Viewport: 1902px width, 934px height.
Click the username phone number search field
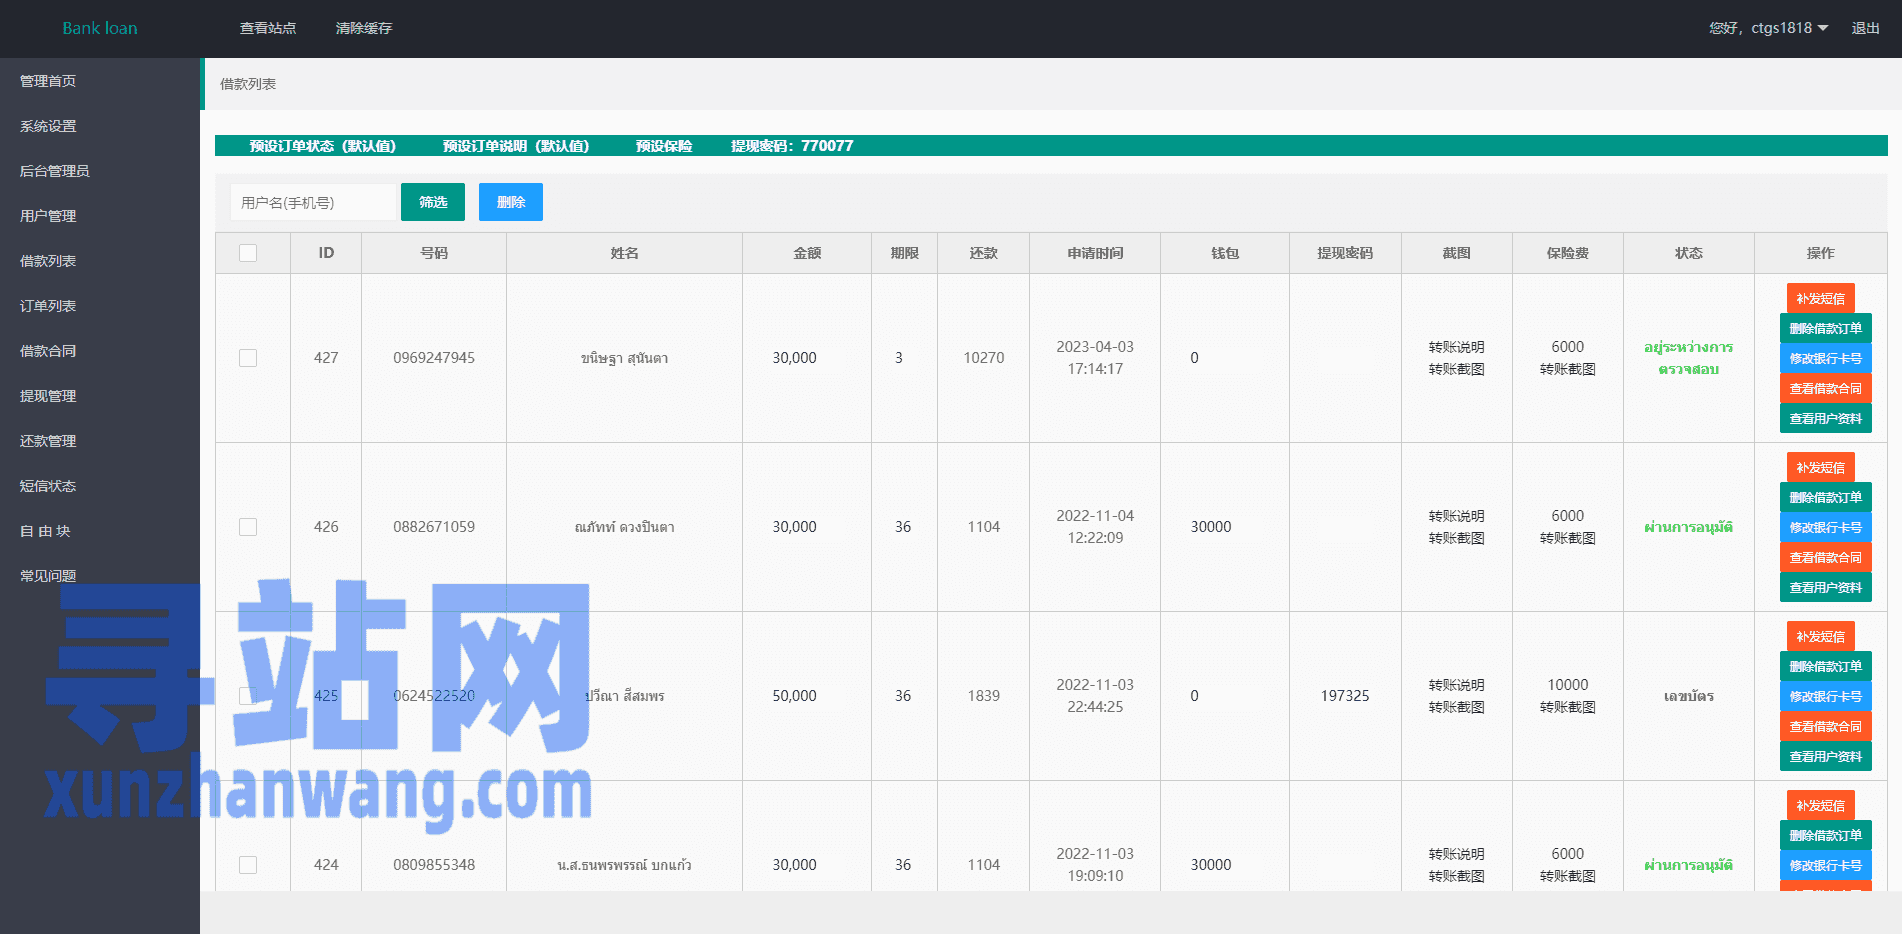(312, 202)
